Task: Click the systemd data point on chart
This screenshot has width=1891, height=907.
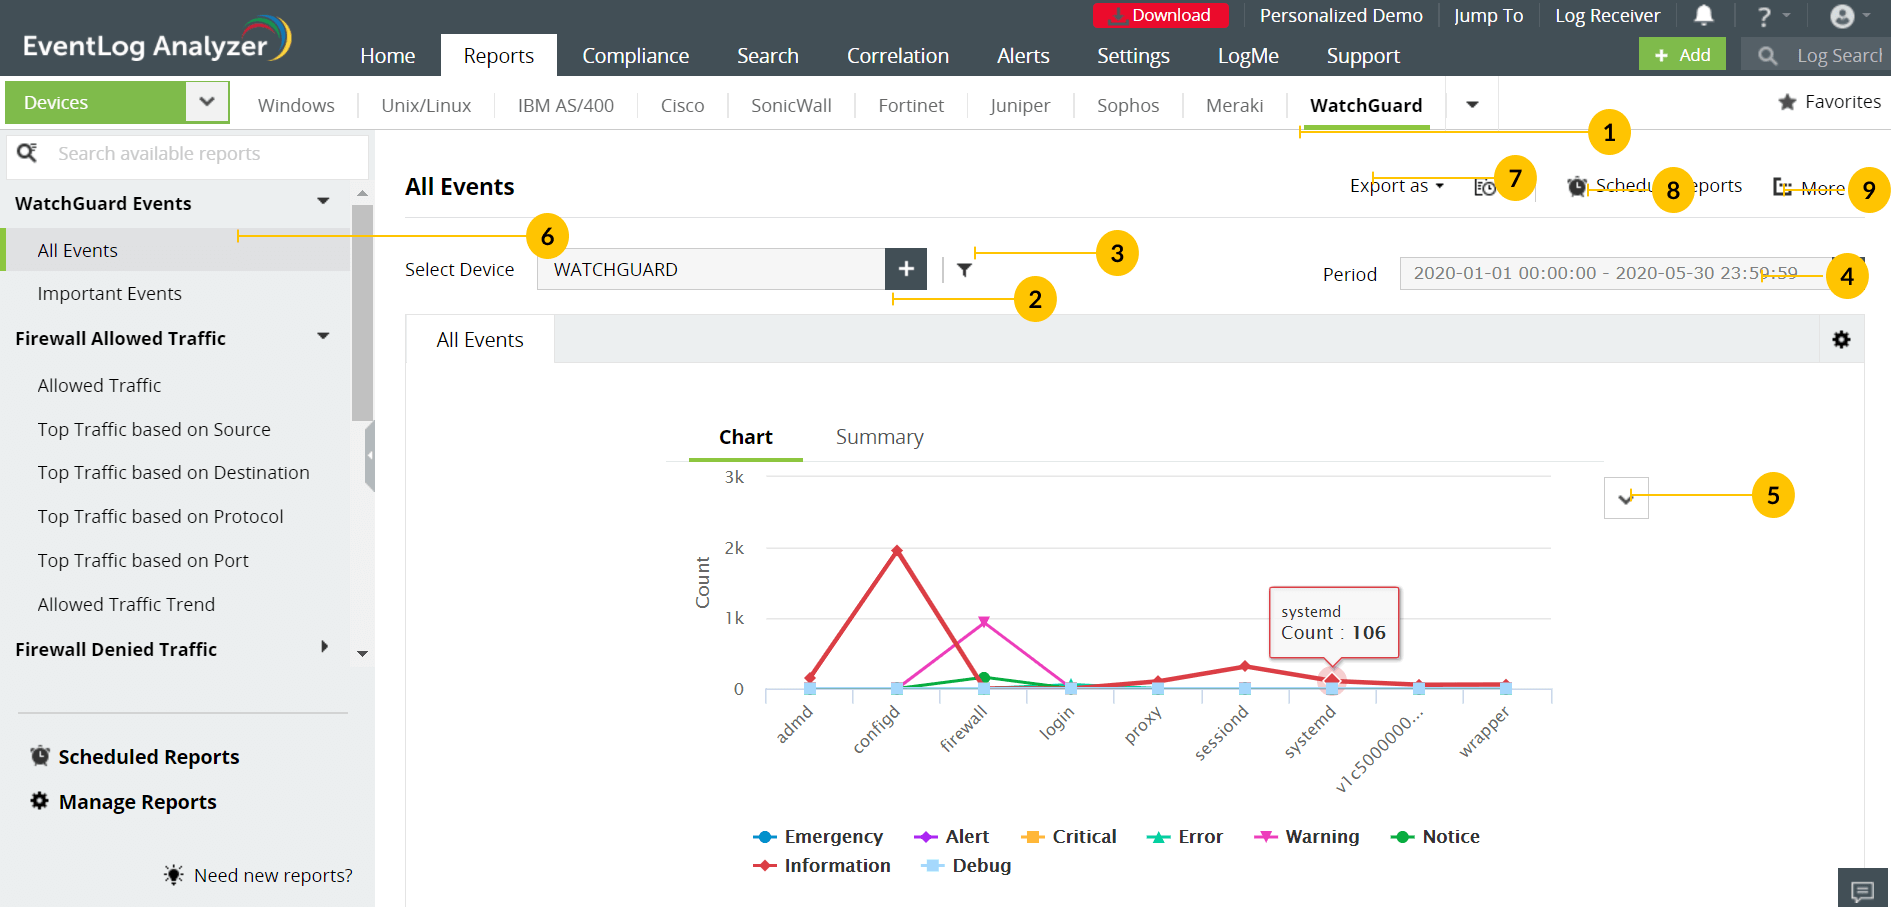Action: pos(1331,680)
